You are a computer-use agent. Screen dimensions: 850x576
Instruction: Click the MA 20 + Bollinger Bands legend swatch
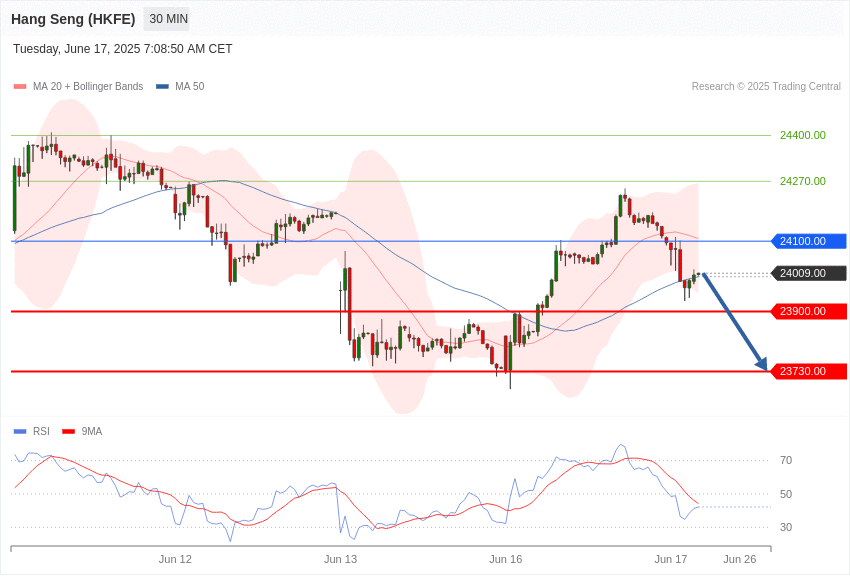click(20, 87)
